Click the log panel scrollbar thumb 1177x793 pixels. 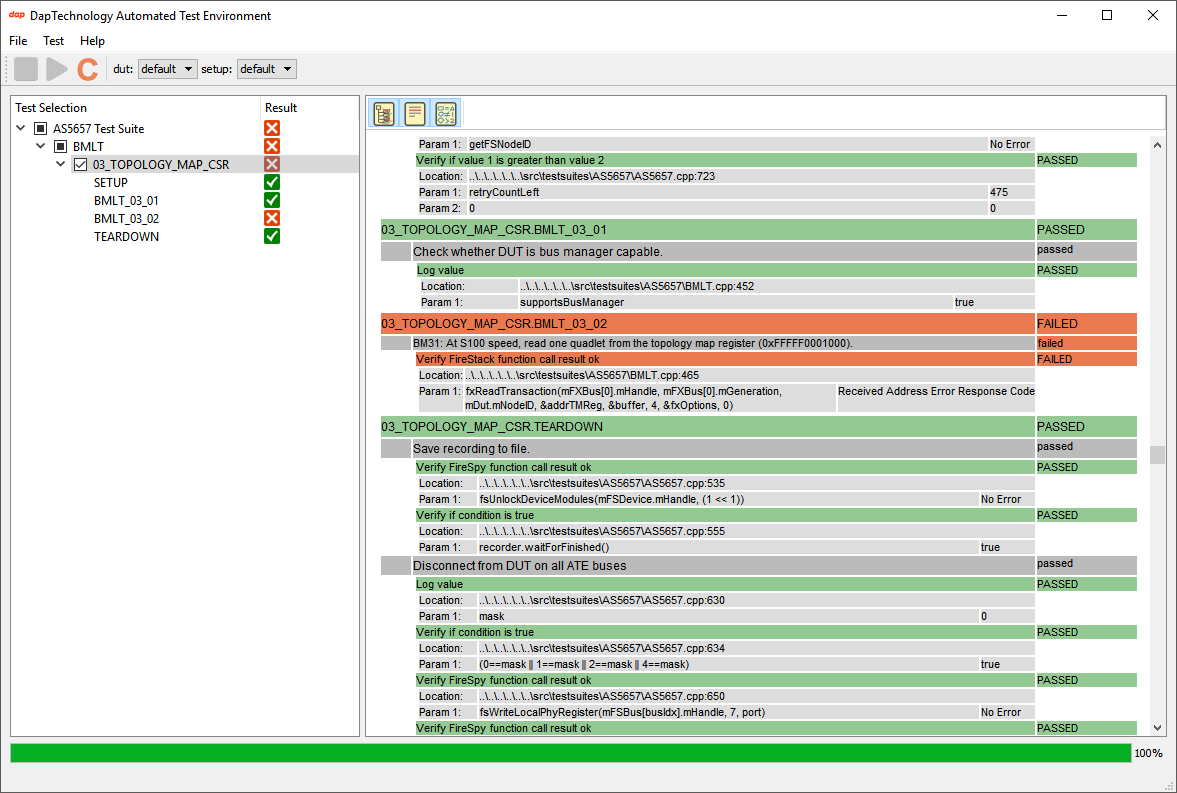(1157, 454)
